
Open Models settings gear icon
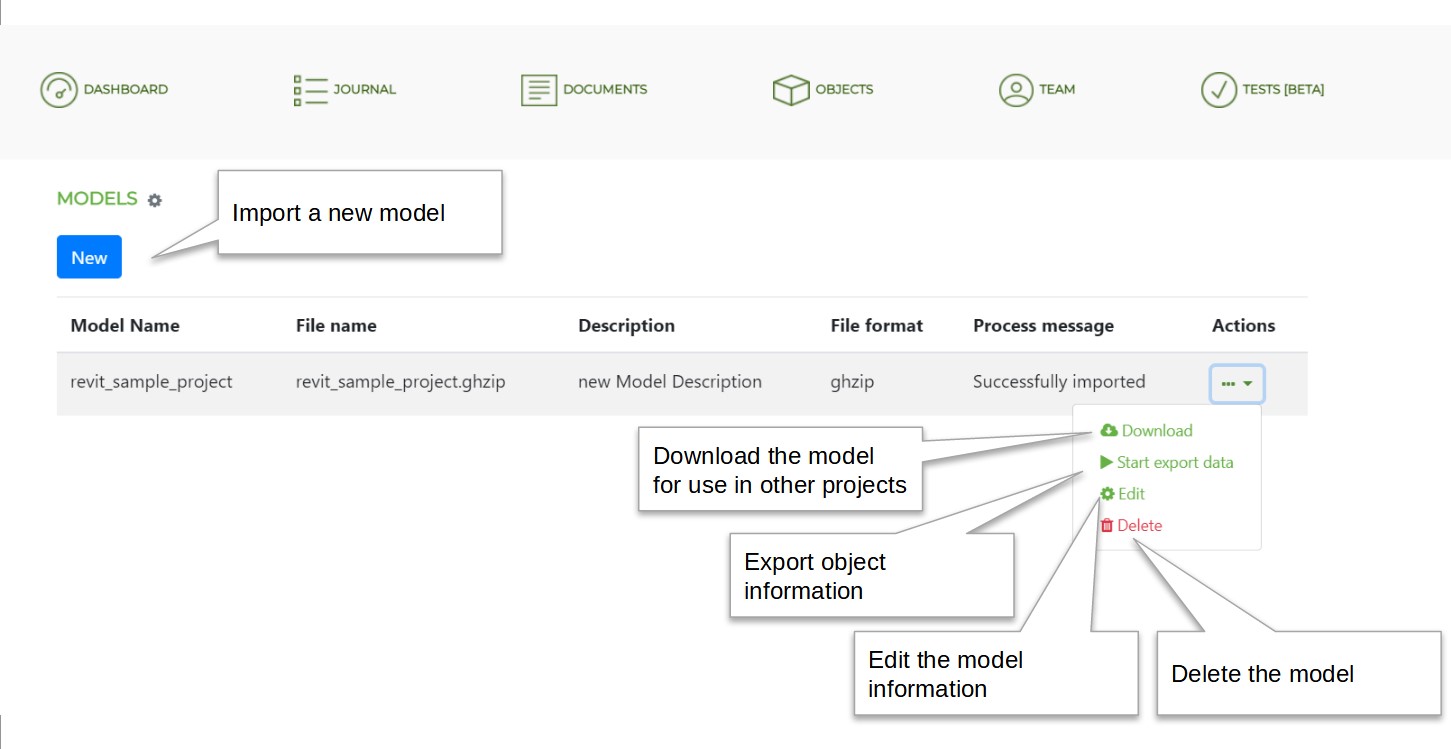click(154, 200)
